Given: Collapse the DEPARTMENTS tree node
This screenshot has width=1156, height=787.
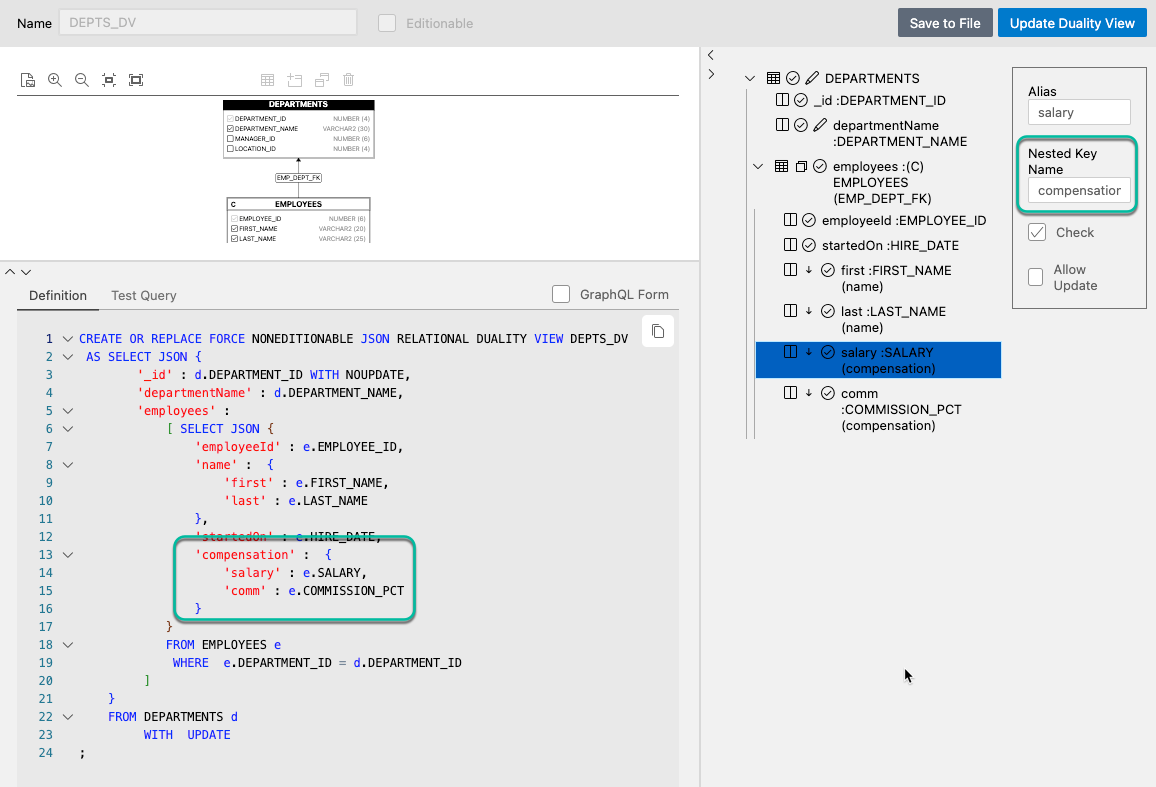Looking at the screenshot, I should click(750, 78).
